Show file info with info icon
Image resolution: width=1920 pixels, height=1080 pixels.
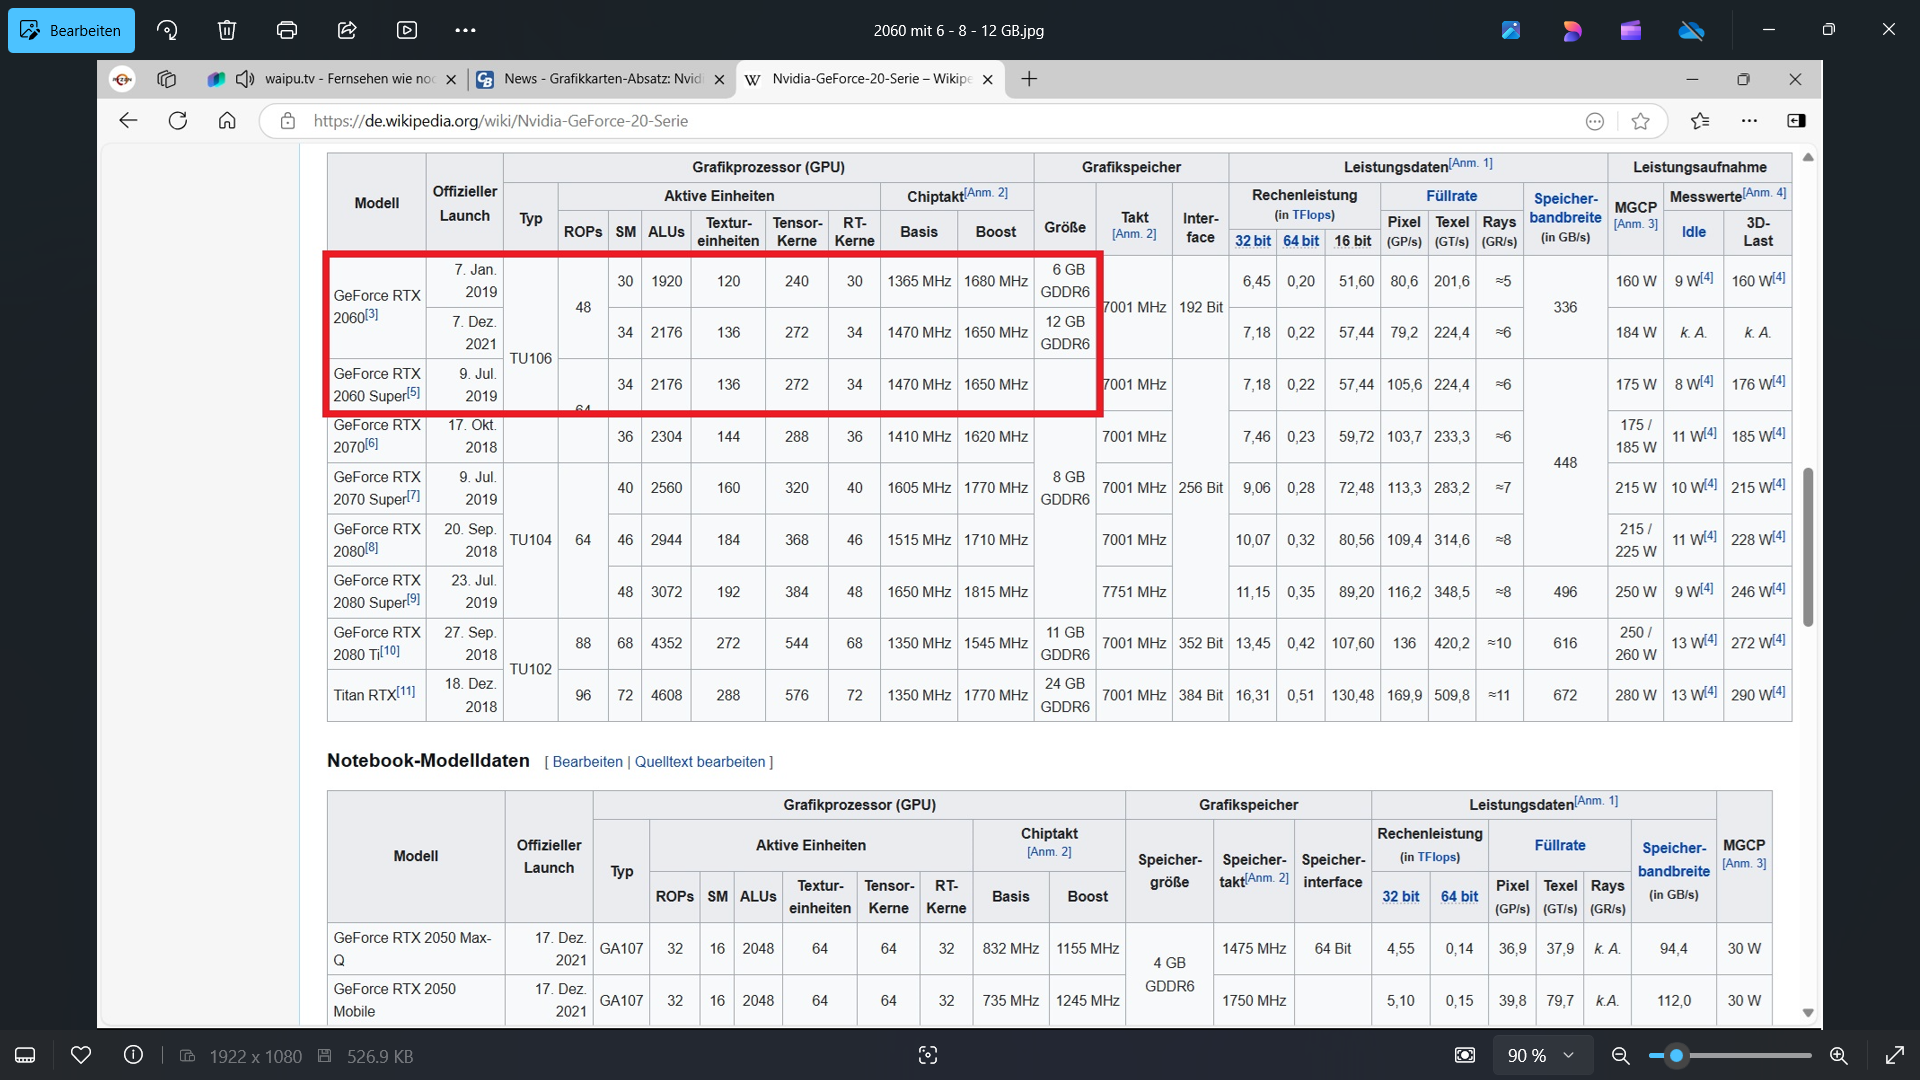click(133, 1055)
